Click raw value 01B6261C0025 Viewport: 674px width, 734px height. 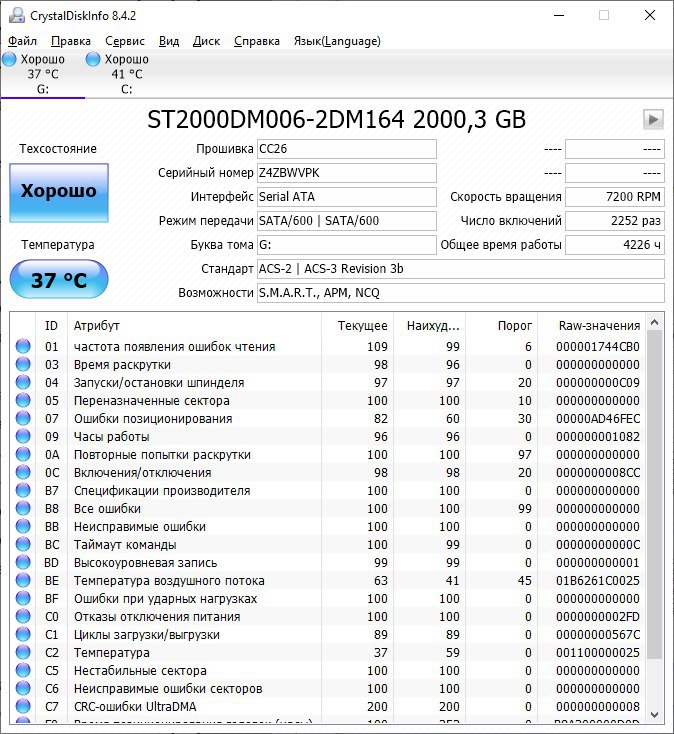[598, 580]
